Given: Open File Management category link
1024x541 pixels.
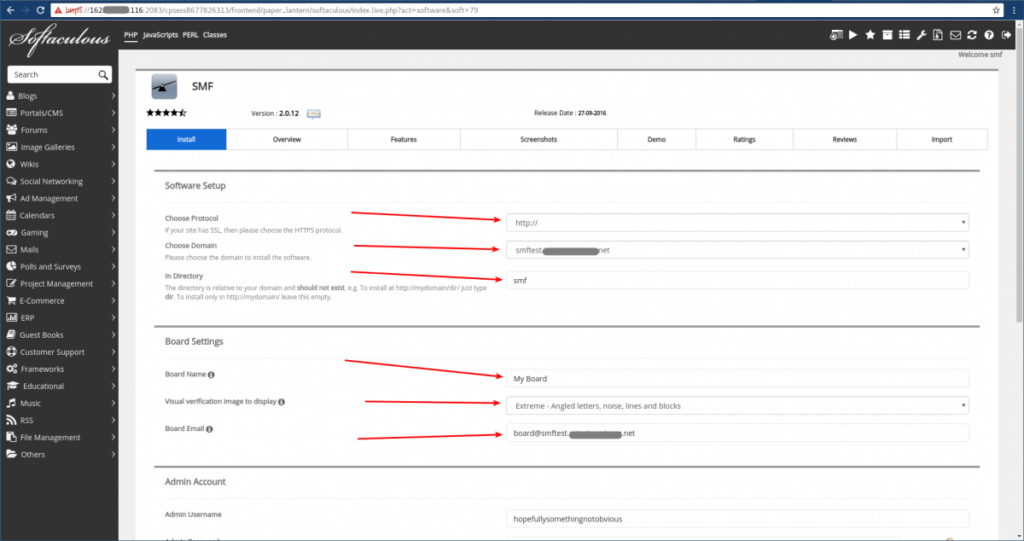Looking at the screenshot, I should click(50, 437).
